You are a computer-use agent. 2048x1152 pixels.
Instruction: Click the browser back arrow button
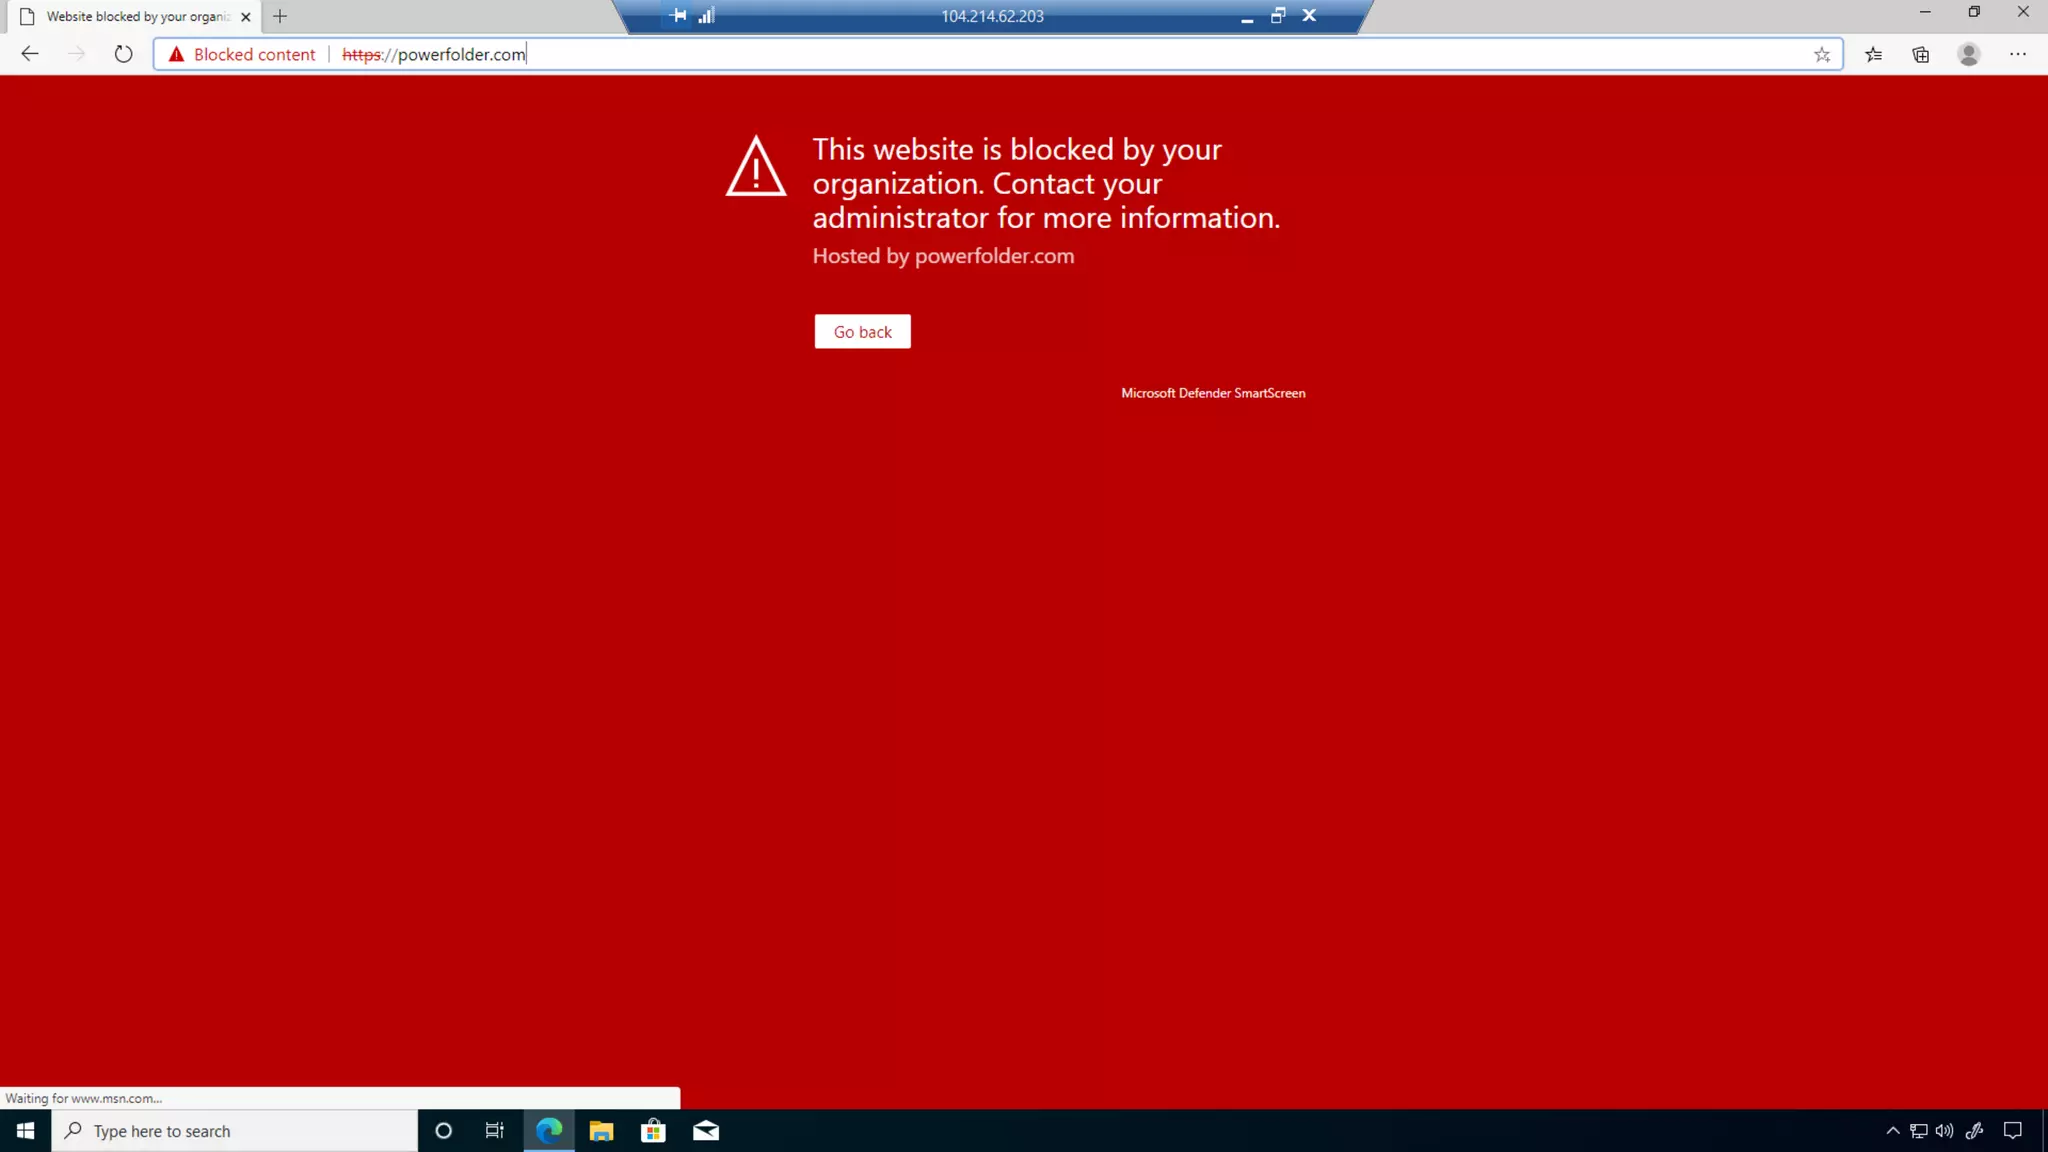(x=29, y=54)
